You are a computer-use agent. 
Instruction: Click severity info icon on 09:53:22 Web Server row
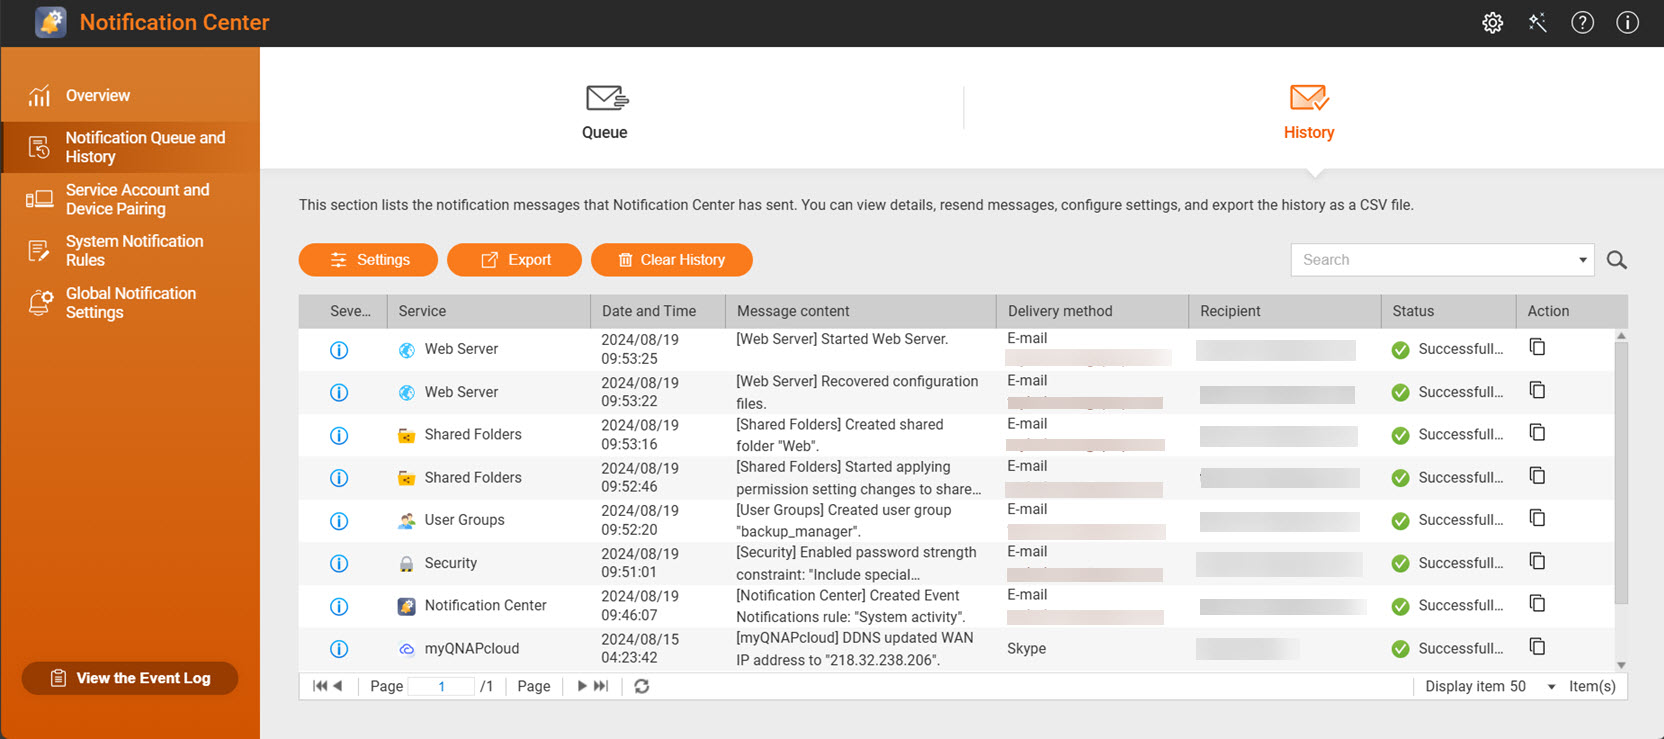pyautogui.click(x=339, y=393)
